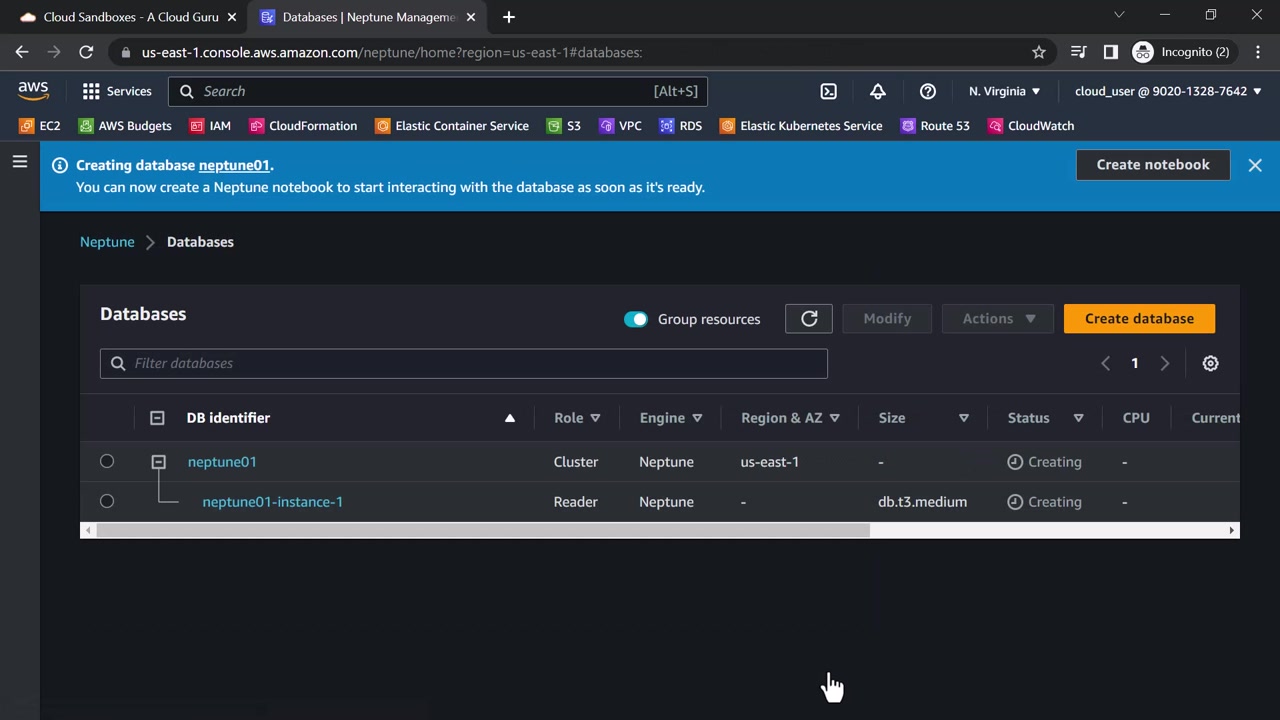Open the neptune01-instance-1 link

272,502
